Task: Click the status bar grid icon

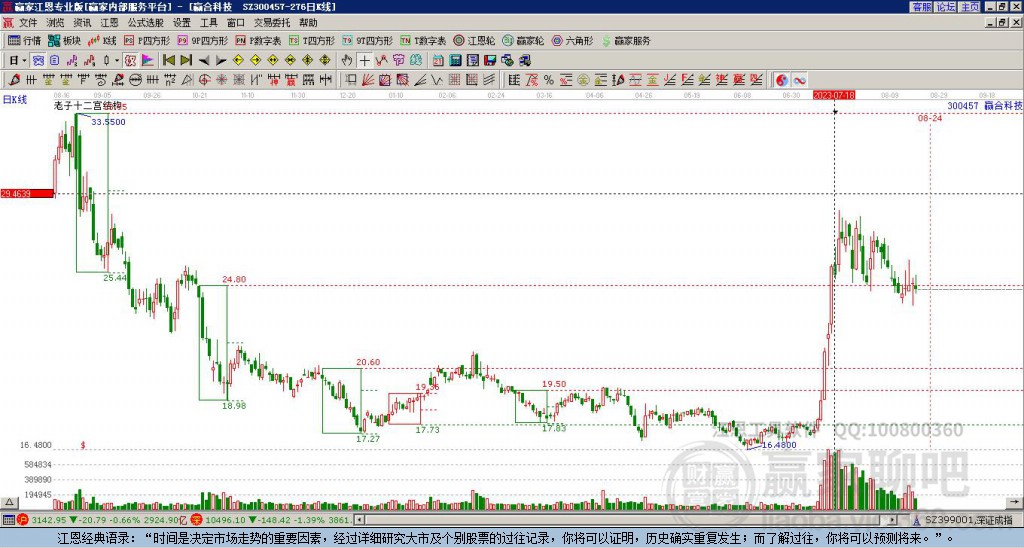Action: pyautogui.click(x=8, y=520)
